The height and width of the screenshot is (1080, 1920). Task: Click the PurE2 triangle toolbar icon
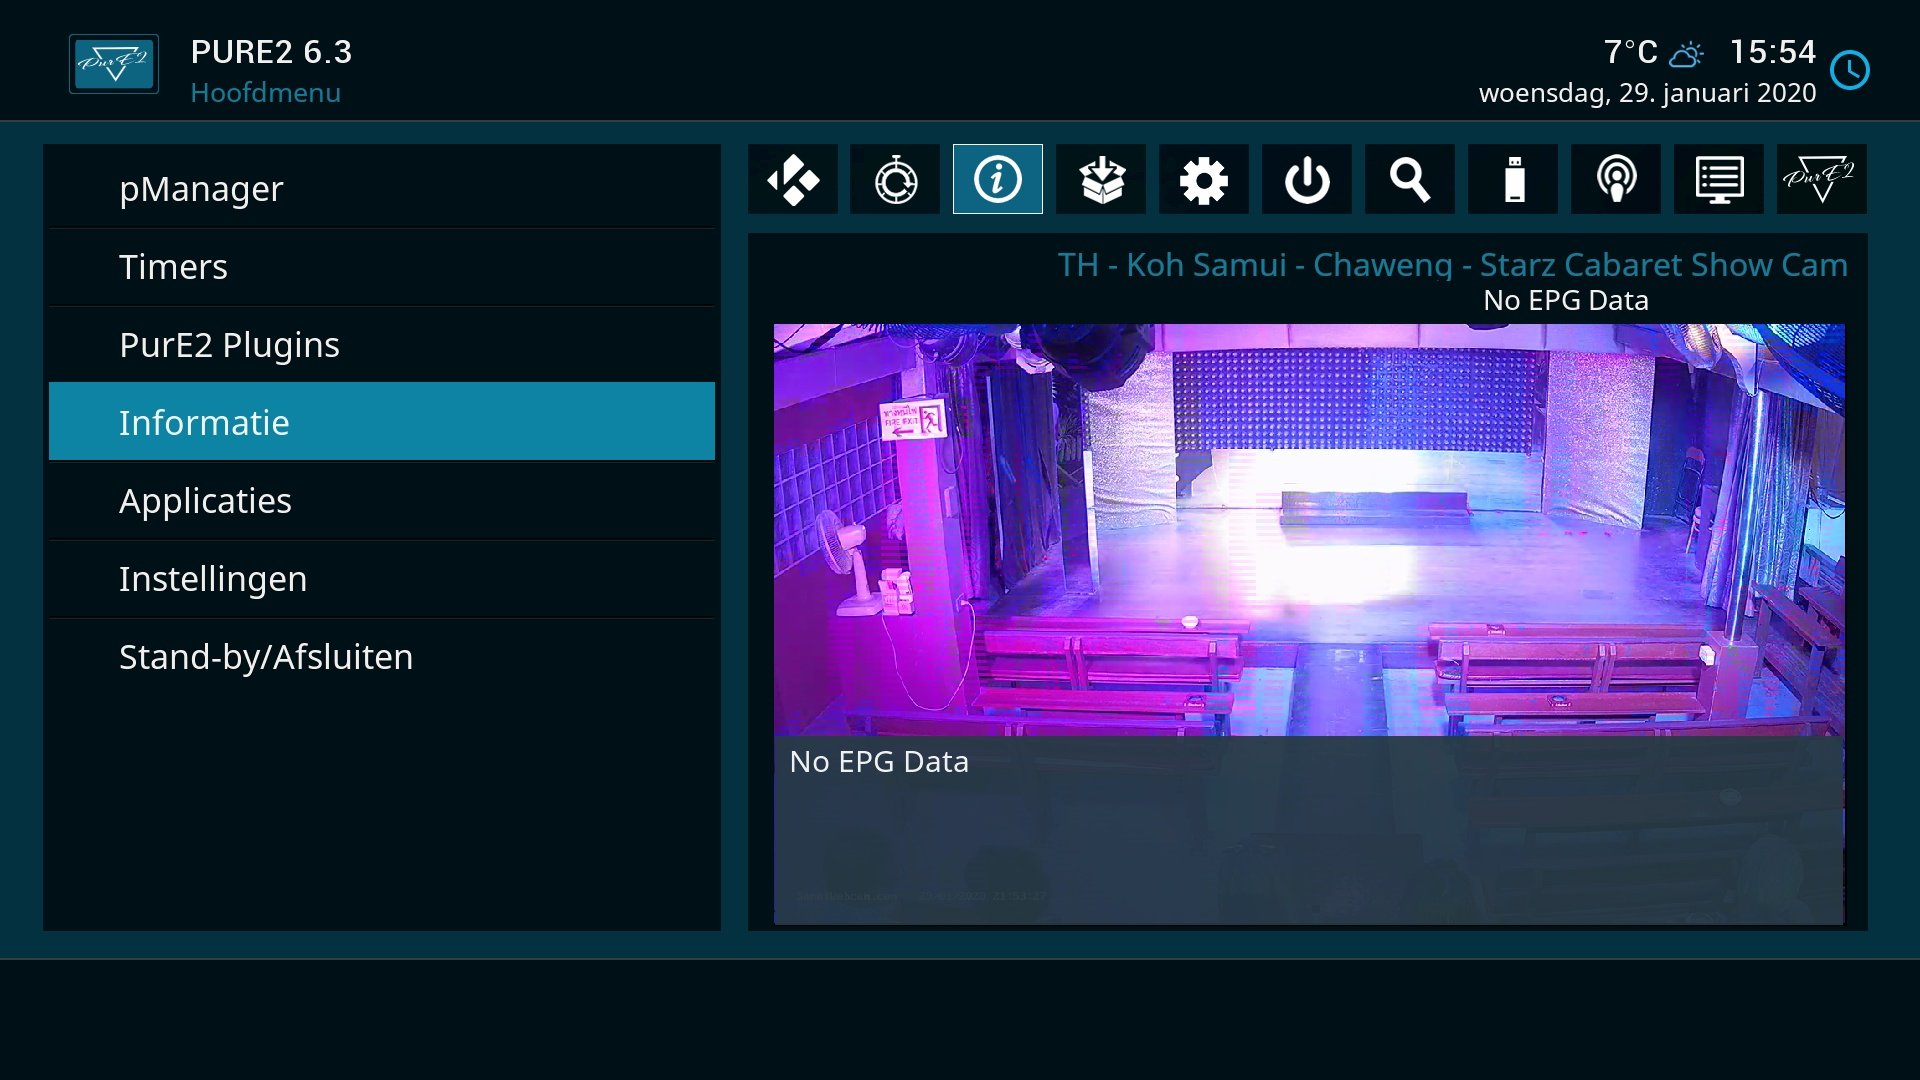(1821, 180)
